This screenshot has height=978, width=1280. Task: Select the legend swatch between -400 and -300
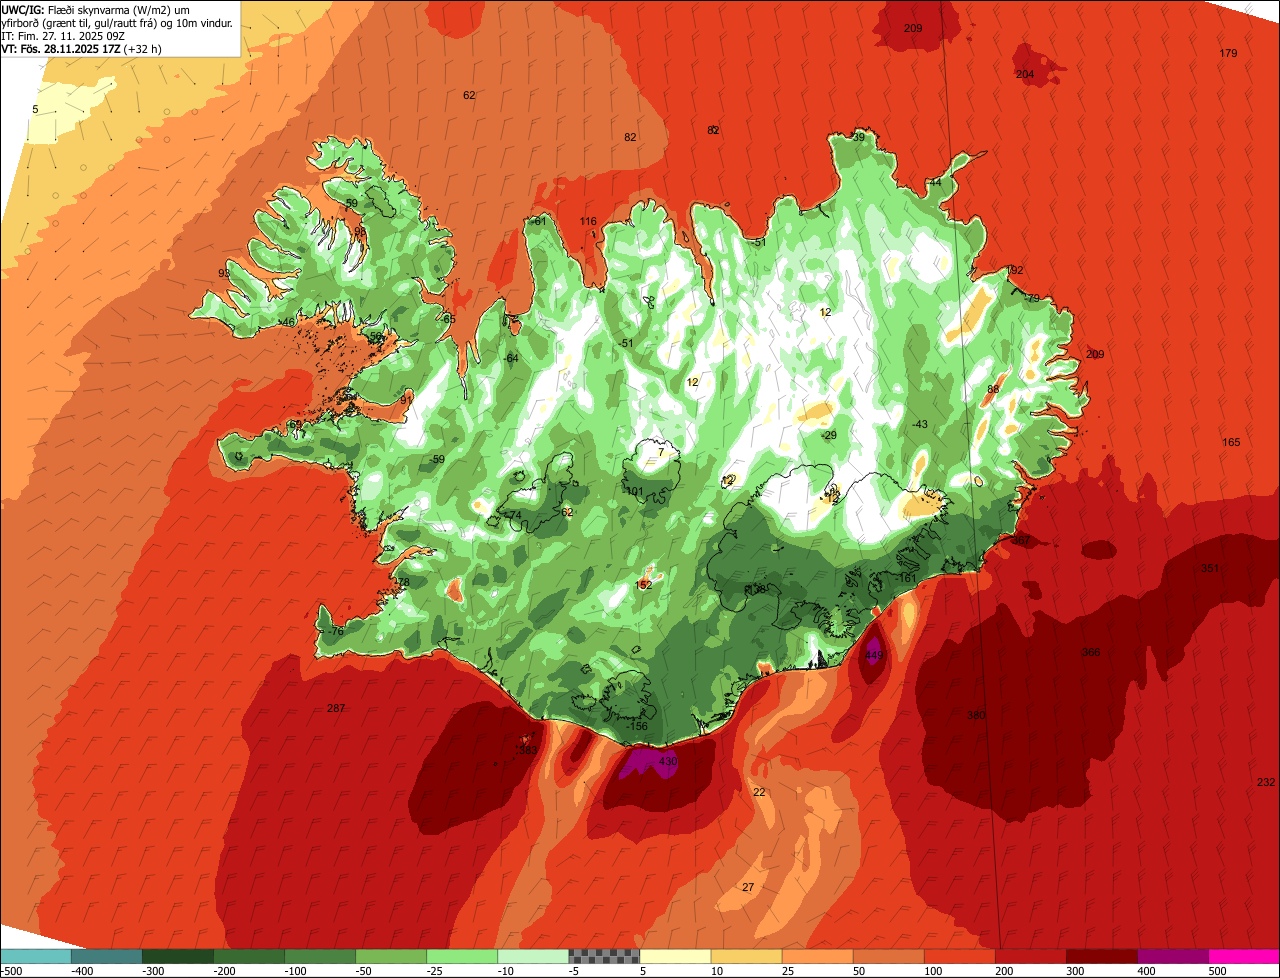tap(106, 956)
